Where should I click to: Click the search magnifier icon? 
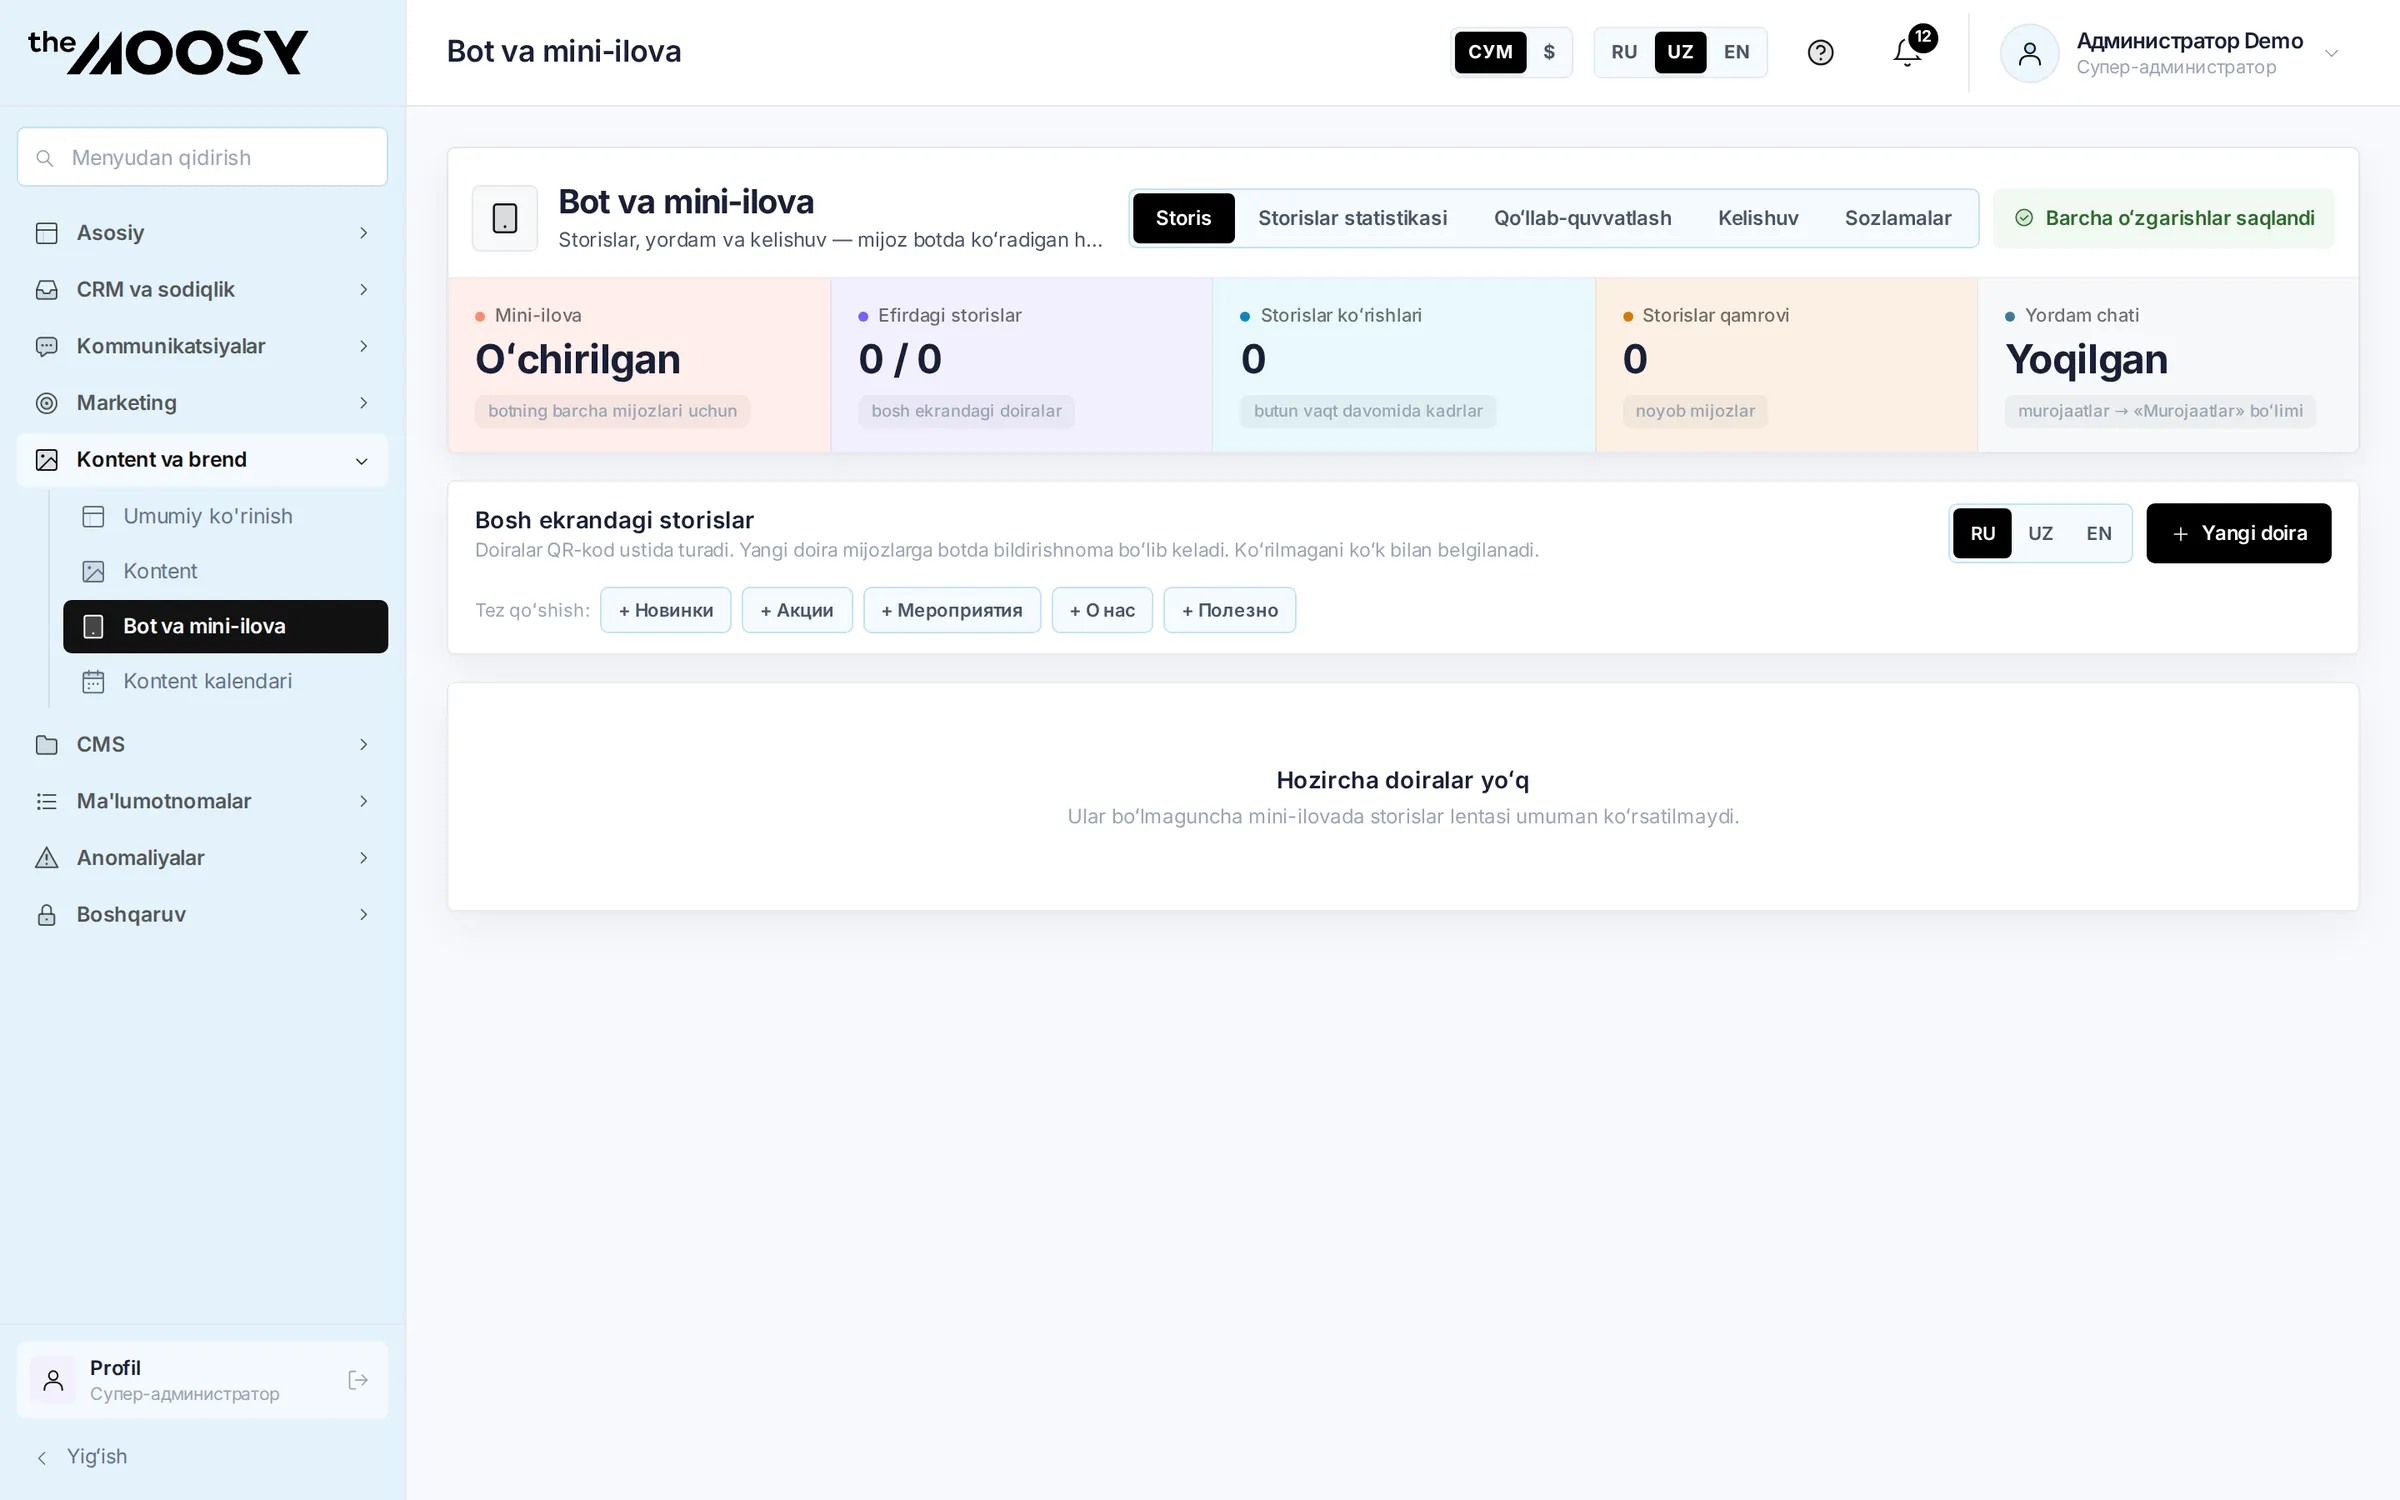pos(45,158)
